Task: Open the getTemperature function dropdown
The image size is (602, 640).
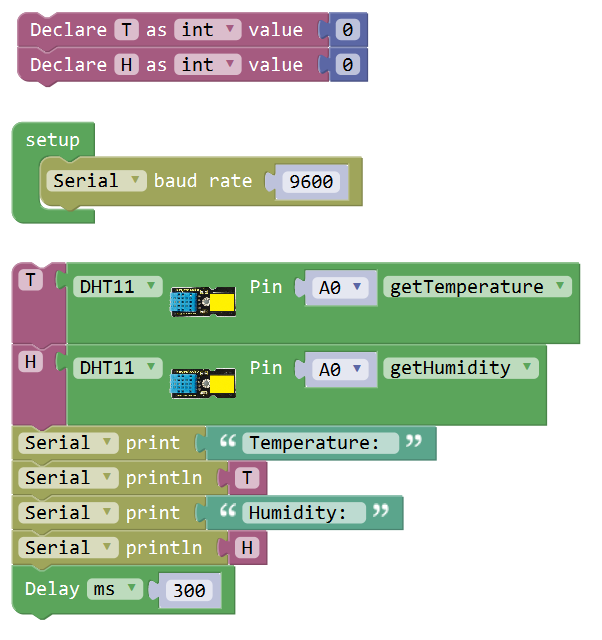Action: point(477,287)
